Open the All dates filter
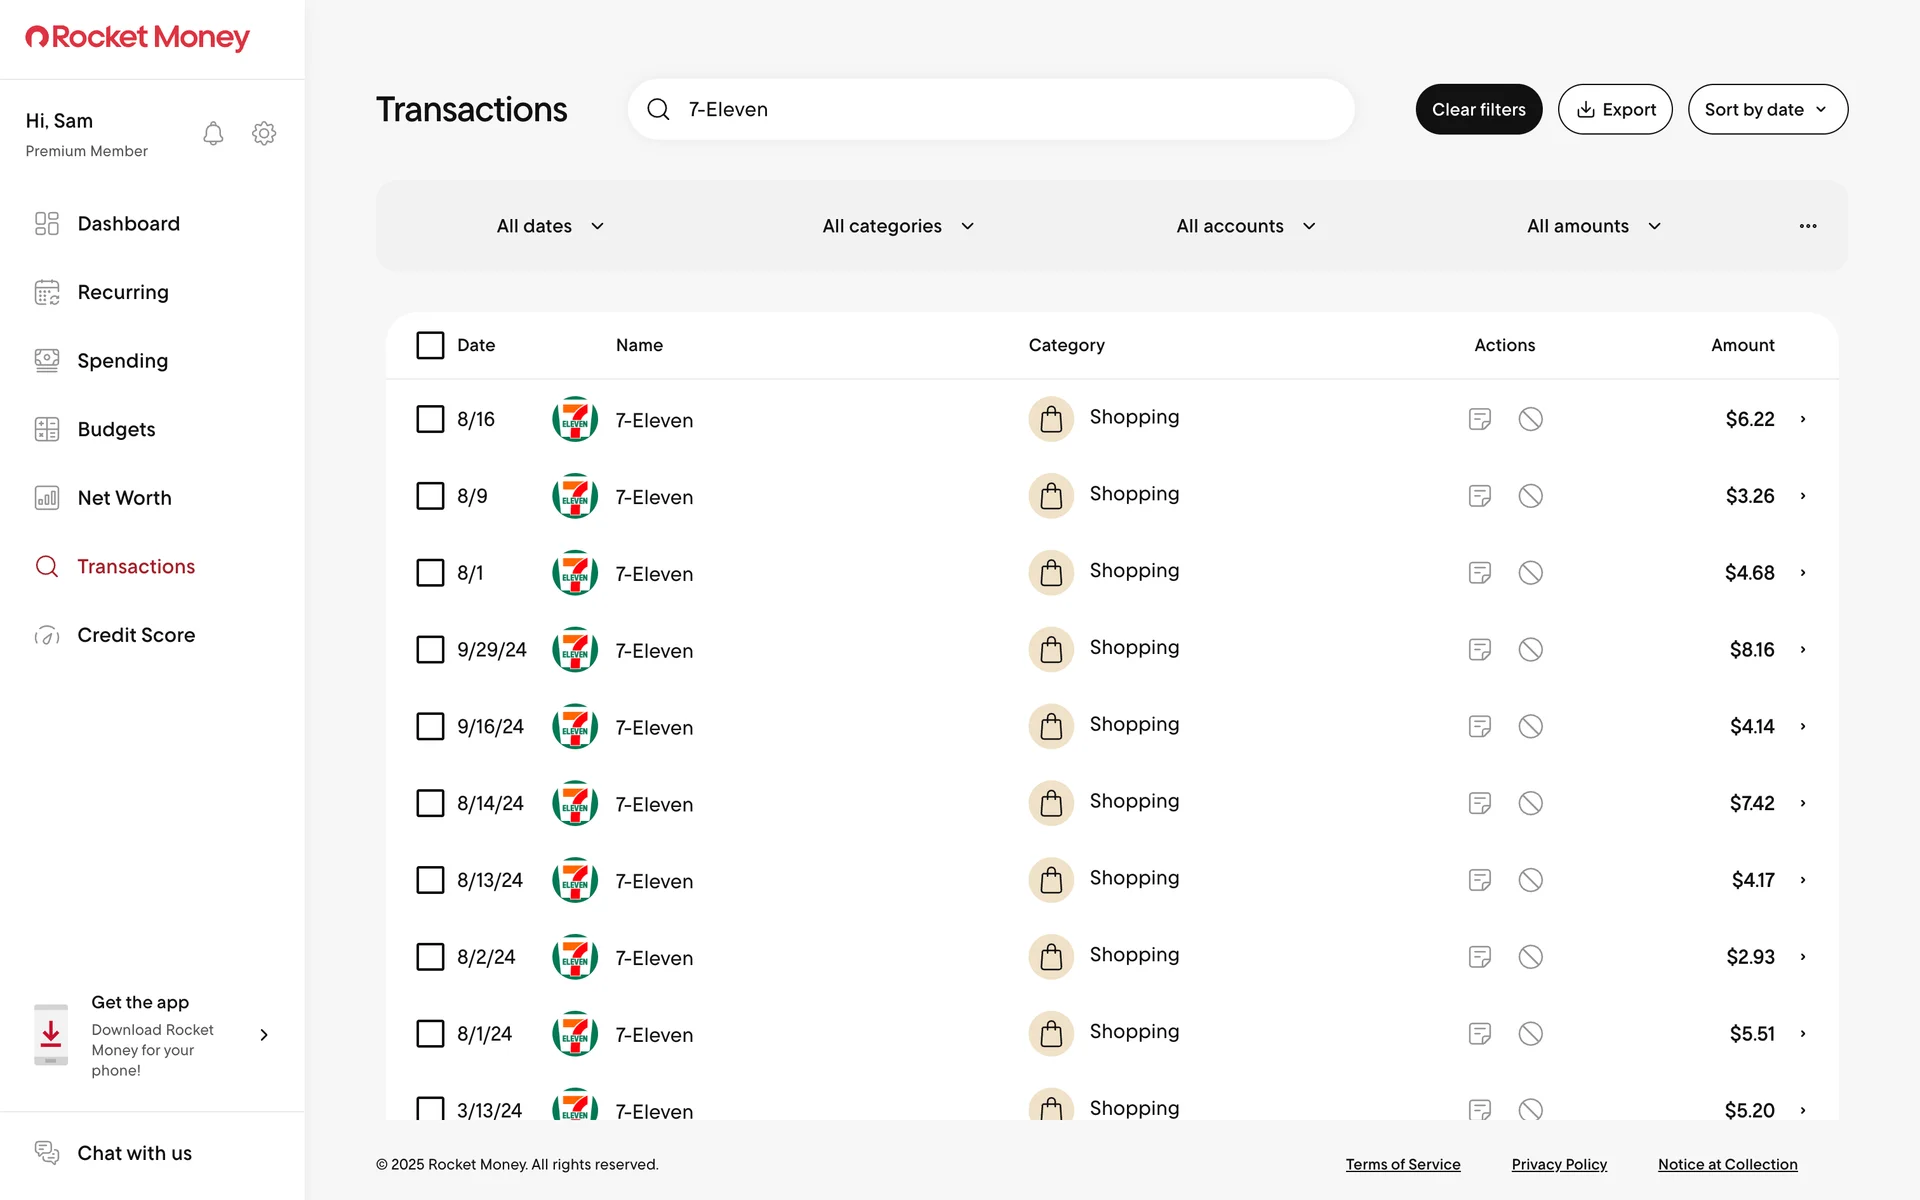1920x1200 pixels. click(x=548, y=225)
